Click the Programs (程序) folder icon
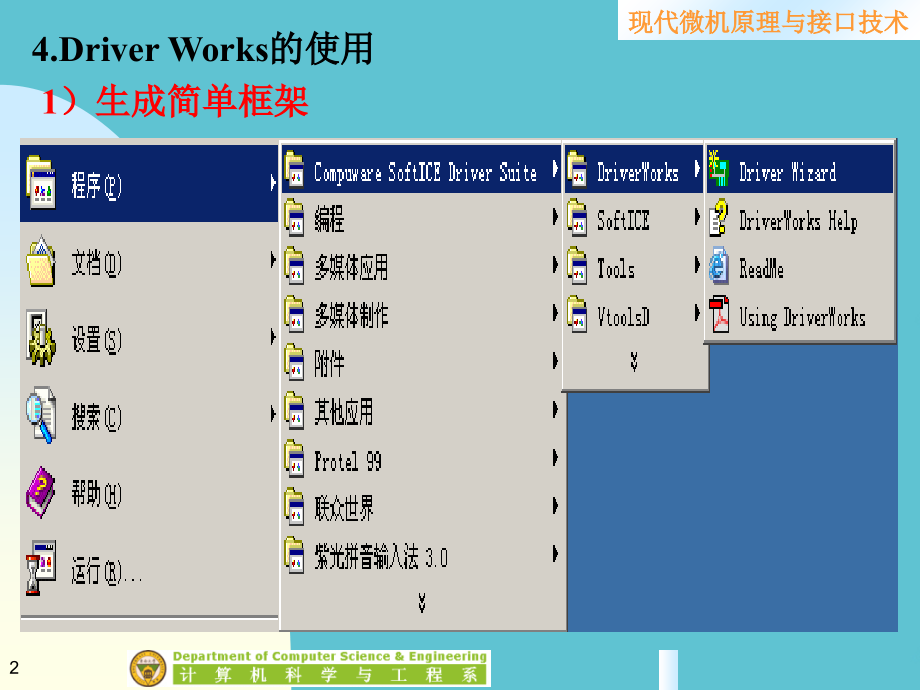 click(40, 182)
